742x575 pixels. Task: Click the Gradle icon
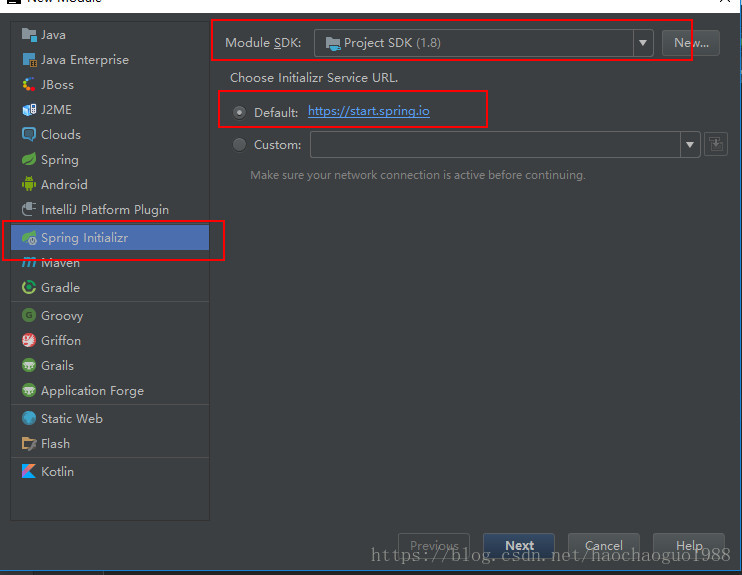tap(29, 287)
